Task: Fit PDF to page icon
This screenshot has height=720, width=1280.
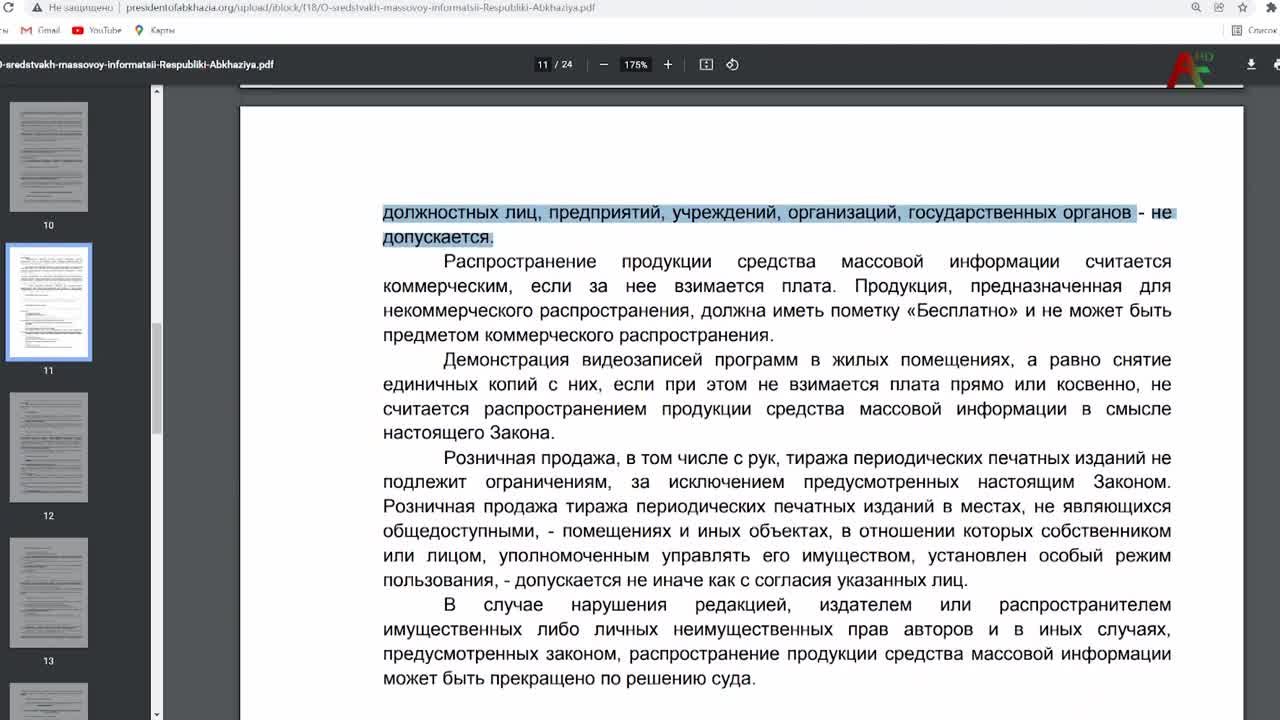Action: (706, 64)
